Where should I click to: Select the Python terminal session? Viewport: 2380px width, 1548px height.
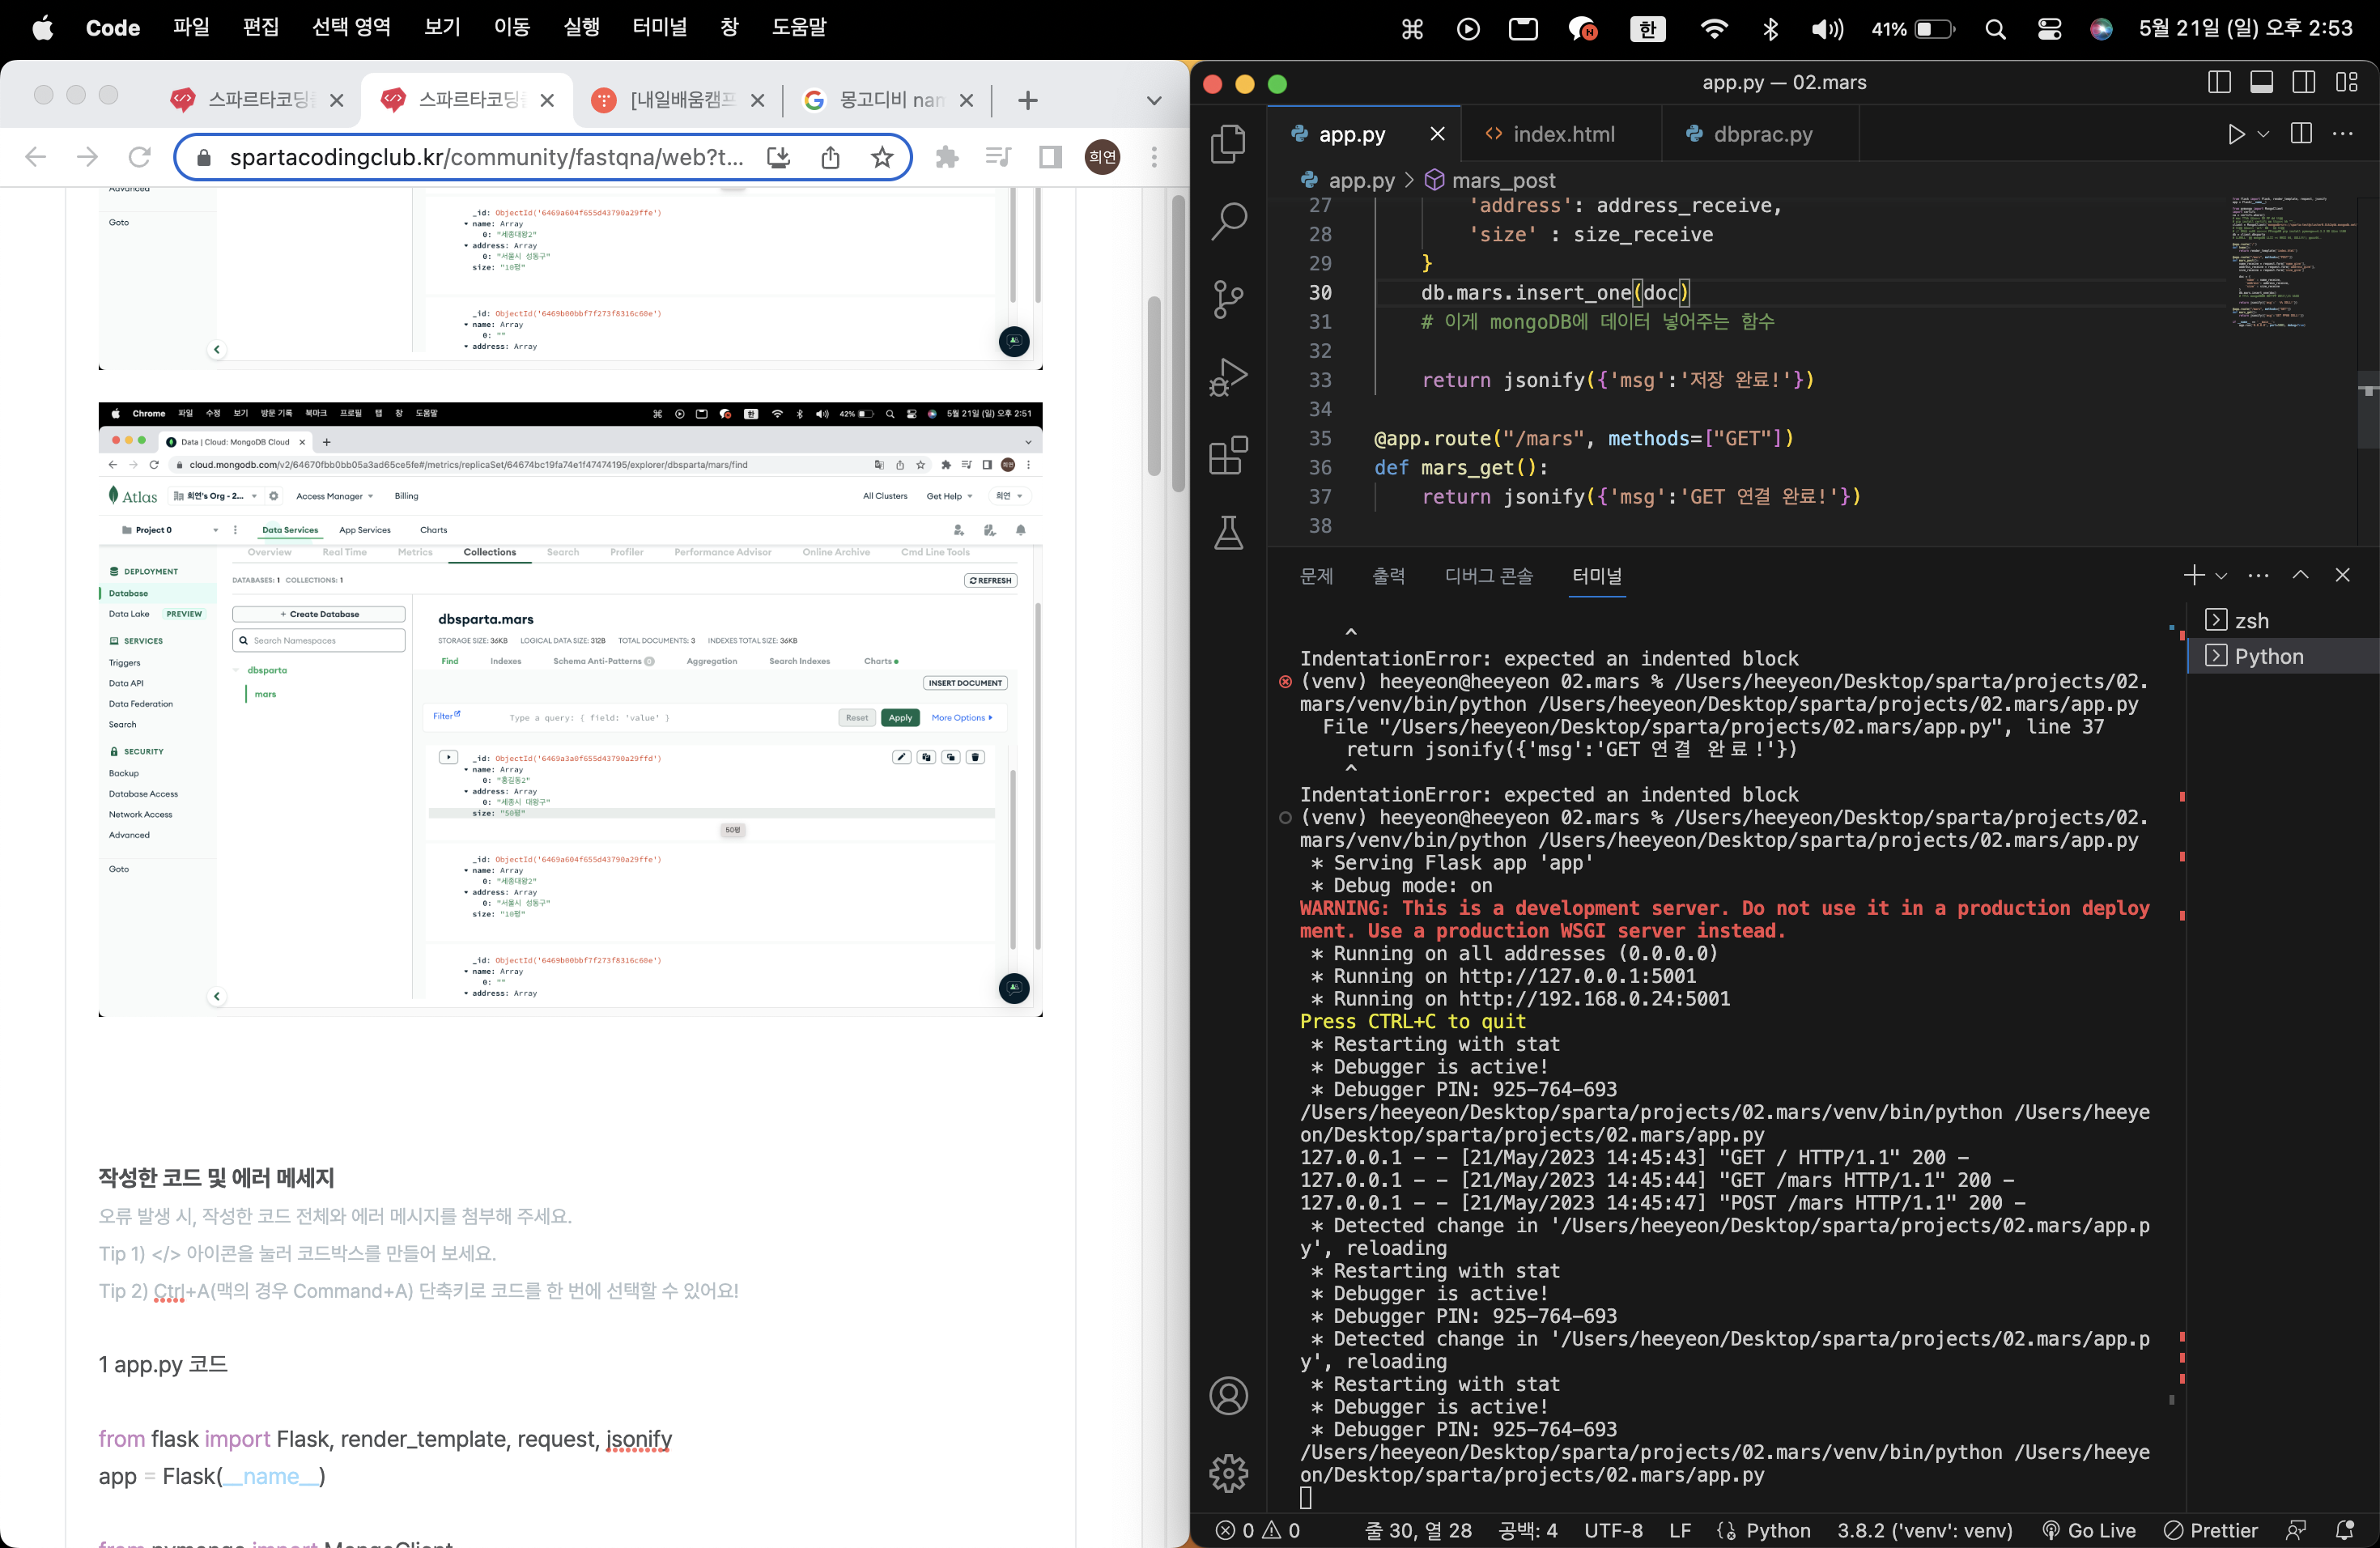pyautogui.click(x=2282, y=656)
